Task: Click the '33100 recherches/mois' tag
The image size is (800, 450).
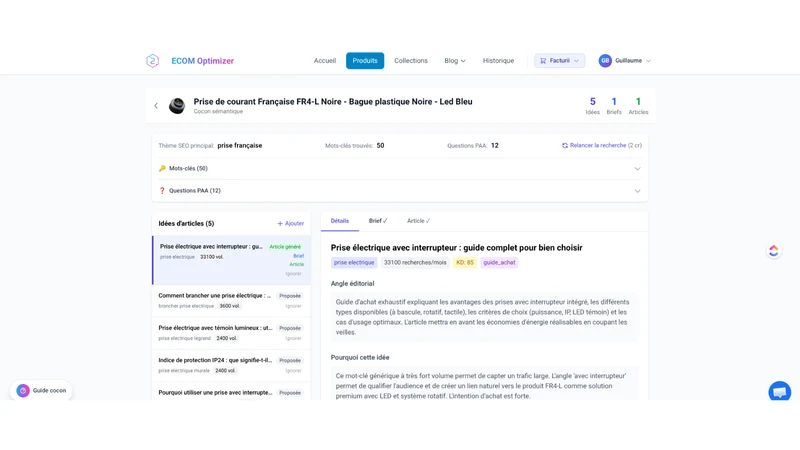Action: 415,262
